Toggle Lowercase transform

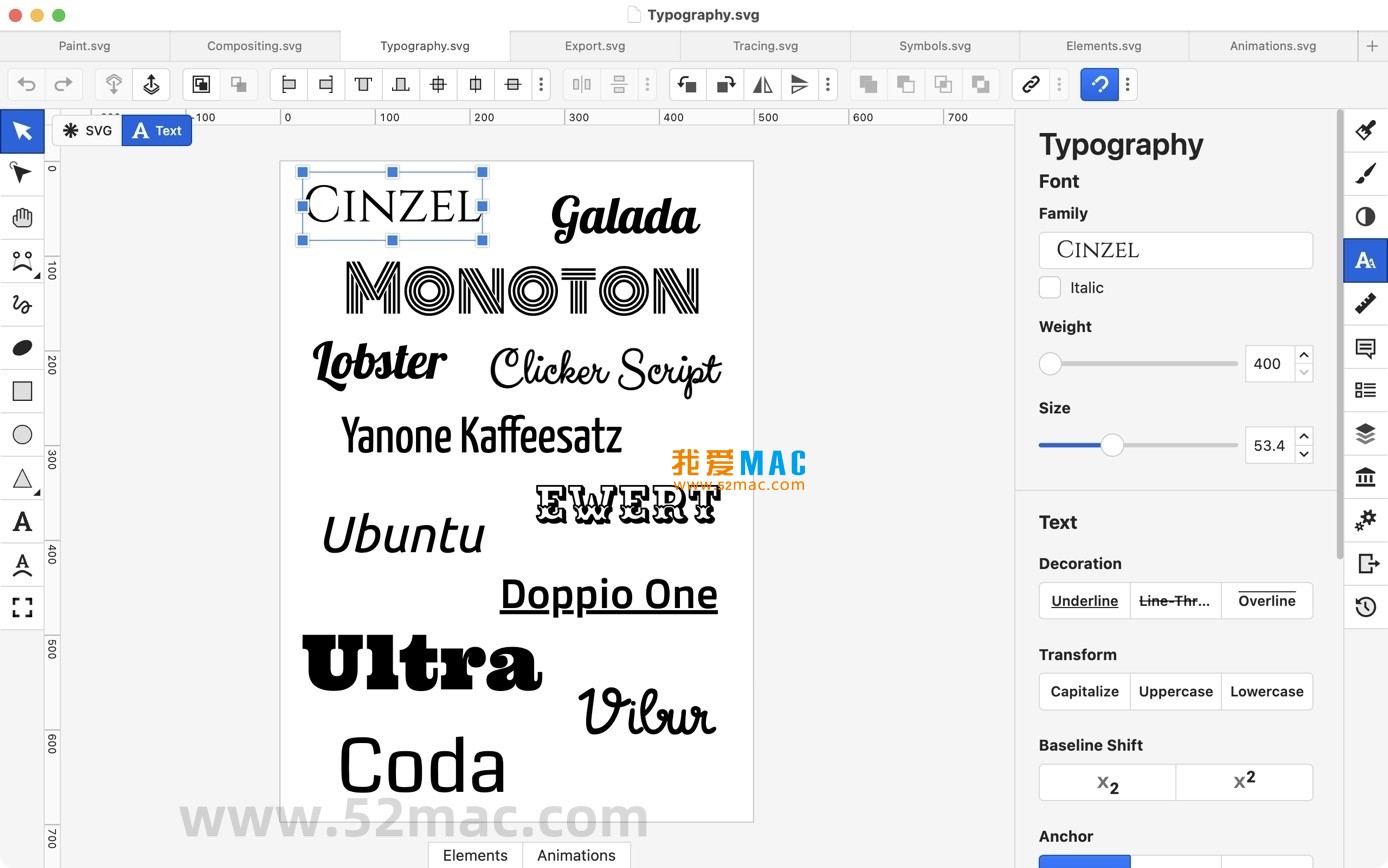click(x=1267, y=692)
